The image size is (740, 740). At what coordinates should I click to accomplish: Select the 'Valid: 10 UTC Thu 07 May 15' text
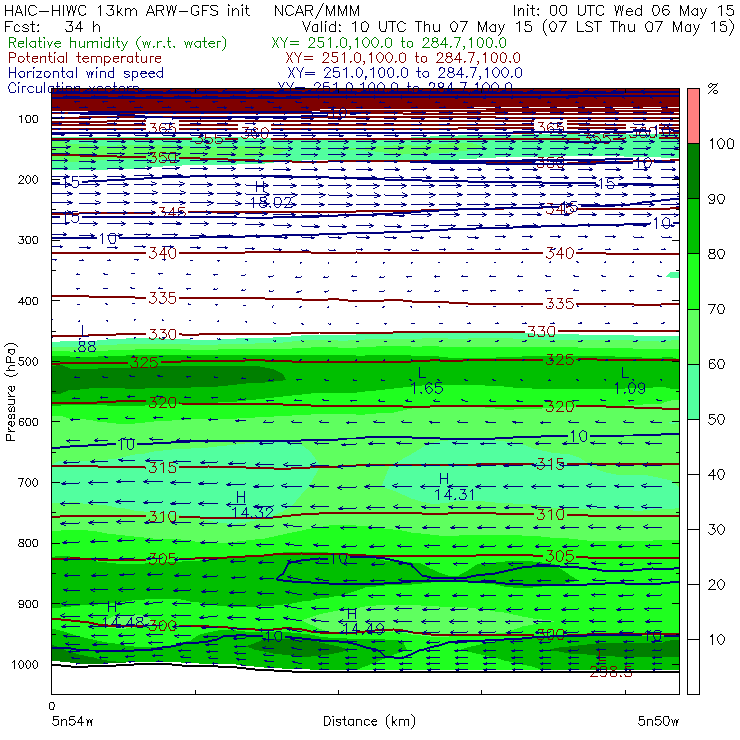pos(419,26)
